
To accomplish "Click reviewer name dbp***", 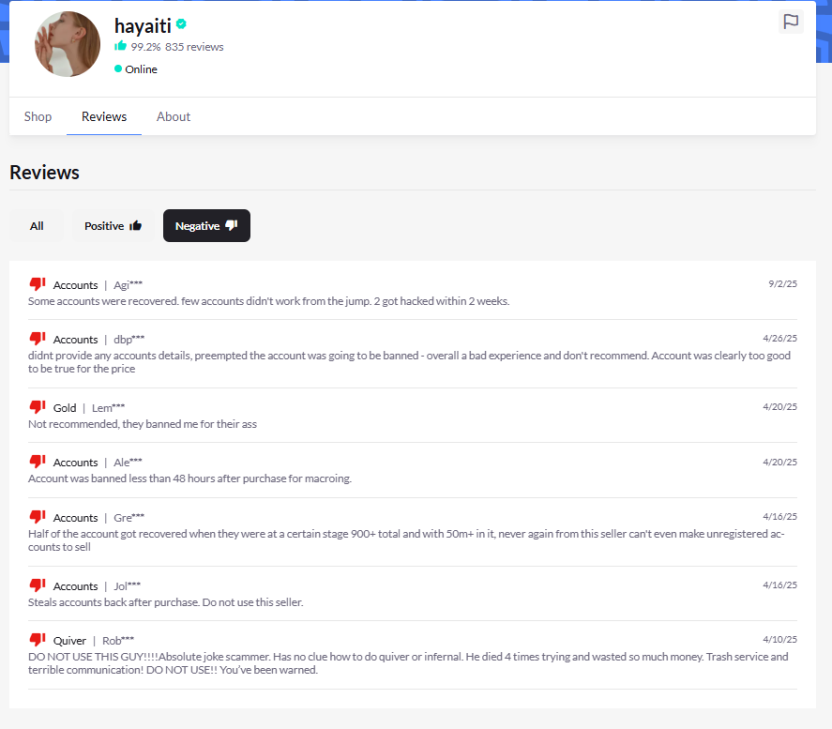I will click(129, 340).
